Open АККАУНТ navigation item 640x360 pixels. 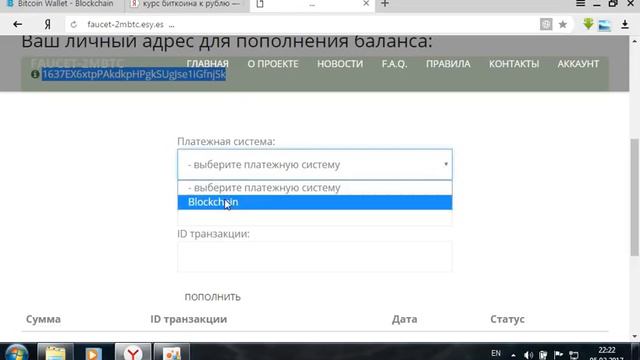click(578, 64)
